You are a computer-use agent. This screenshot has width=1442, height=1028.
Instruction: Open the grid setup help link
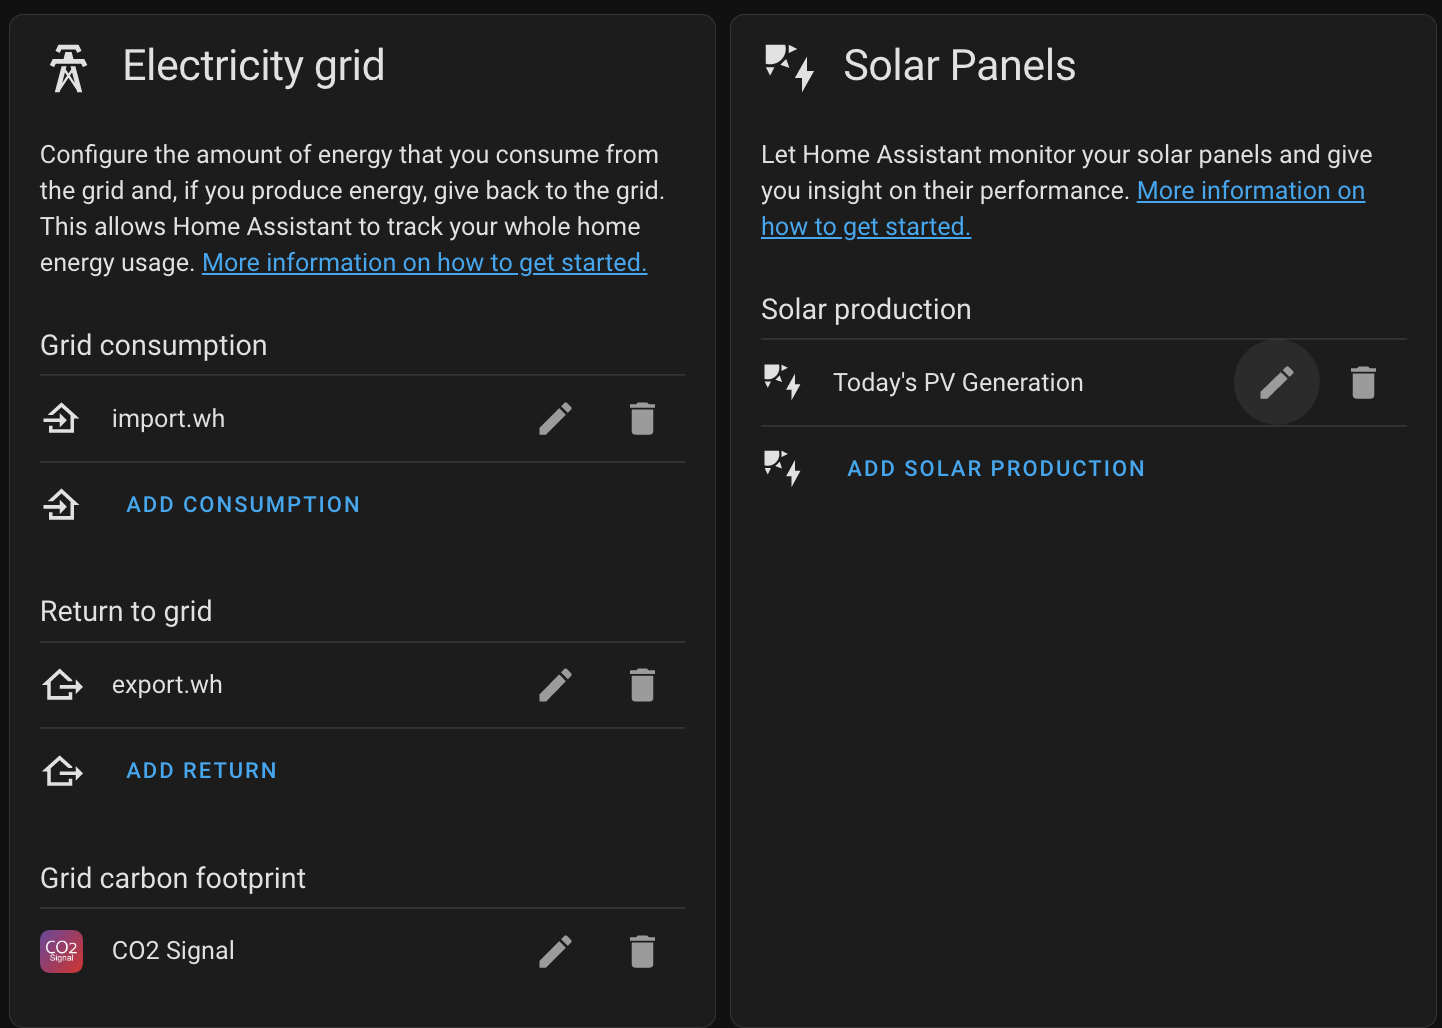[x=424, y=262]
